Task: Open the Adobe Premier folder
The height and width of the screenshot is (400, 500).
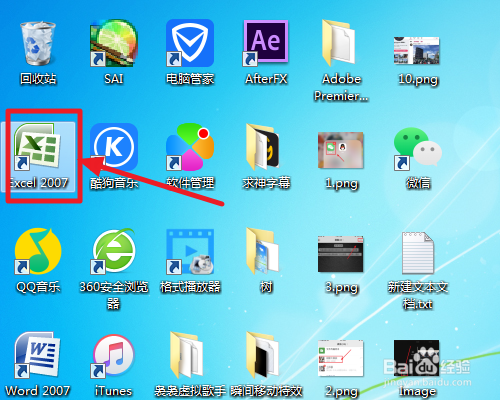Action: pos(338,43)
